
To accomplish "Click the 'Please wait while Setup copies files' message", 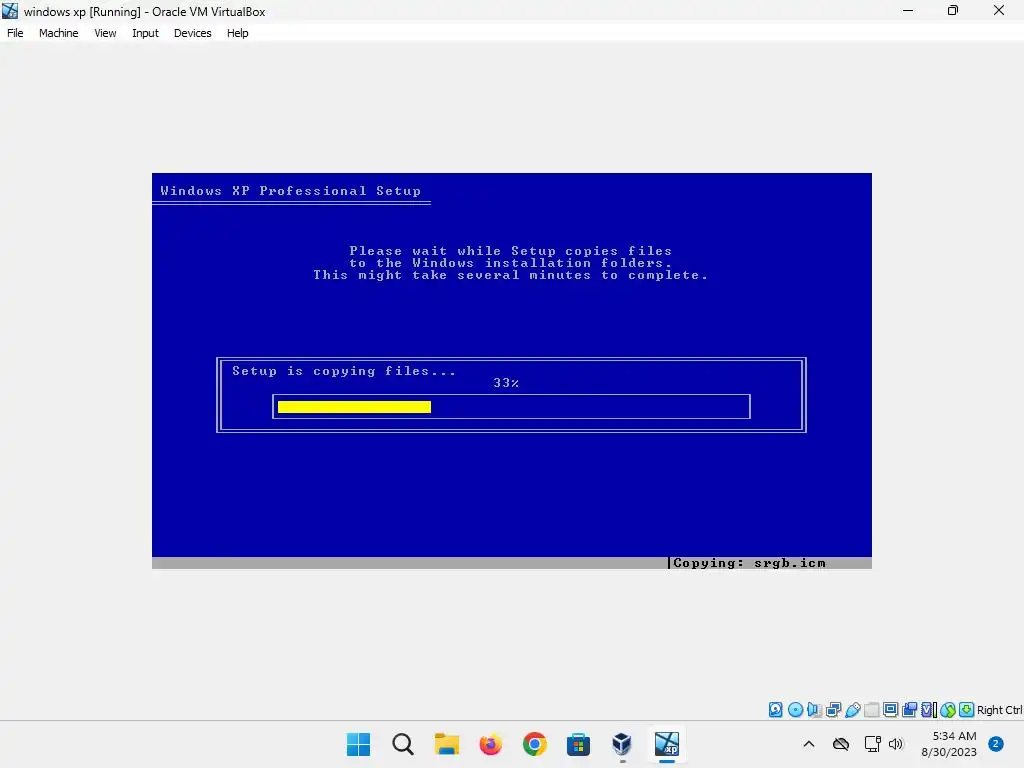I will [x=510, y=251].
